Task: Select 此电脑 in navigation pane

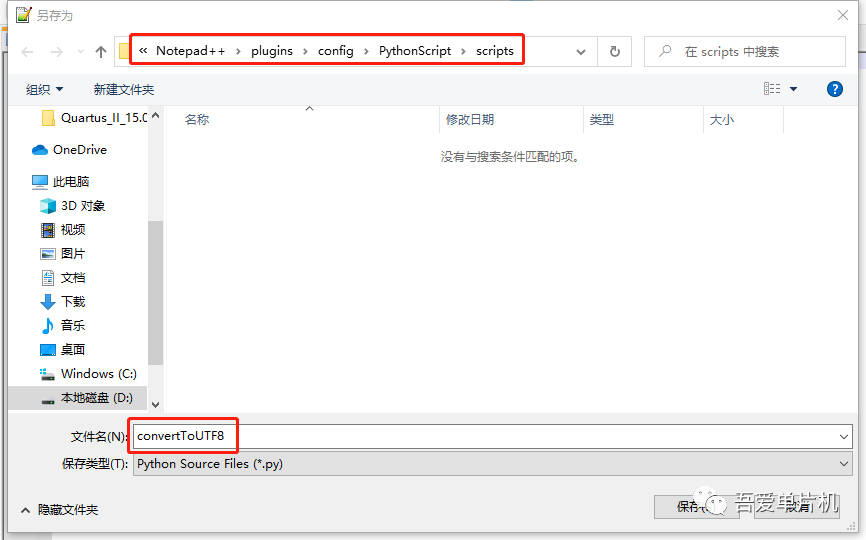Action: tap(61, 181)
